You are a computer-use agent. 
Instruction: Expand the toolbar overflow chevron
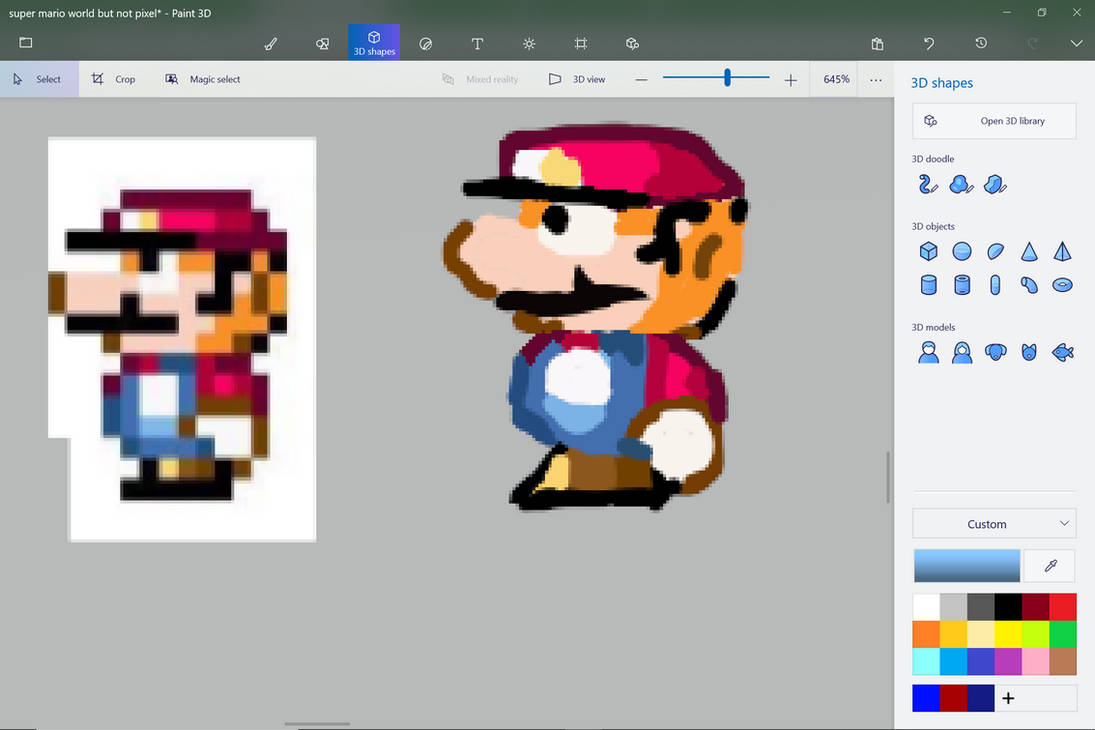coord(1076,43)
